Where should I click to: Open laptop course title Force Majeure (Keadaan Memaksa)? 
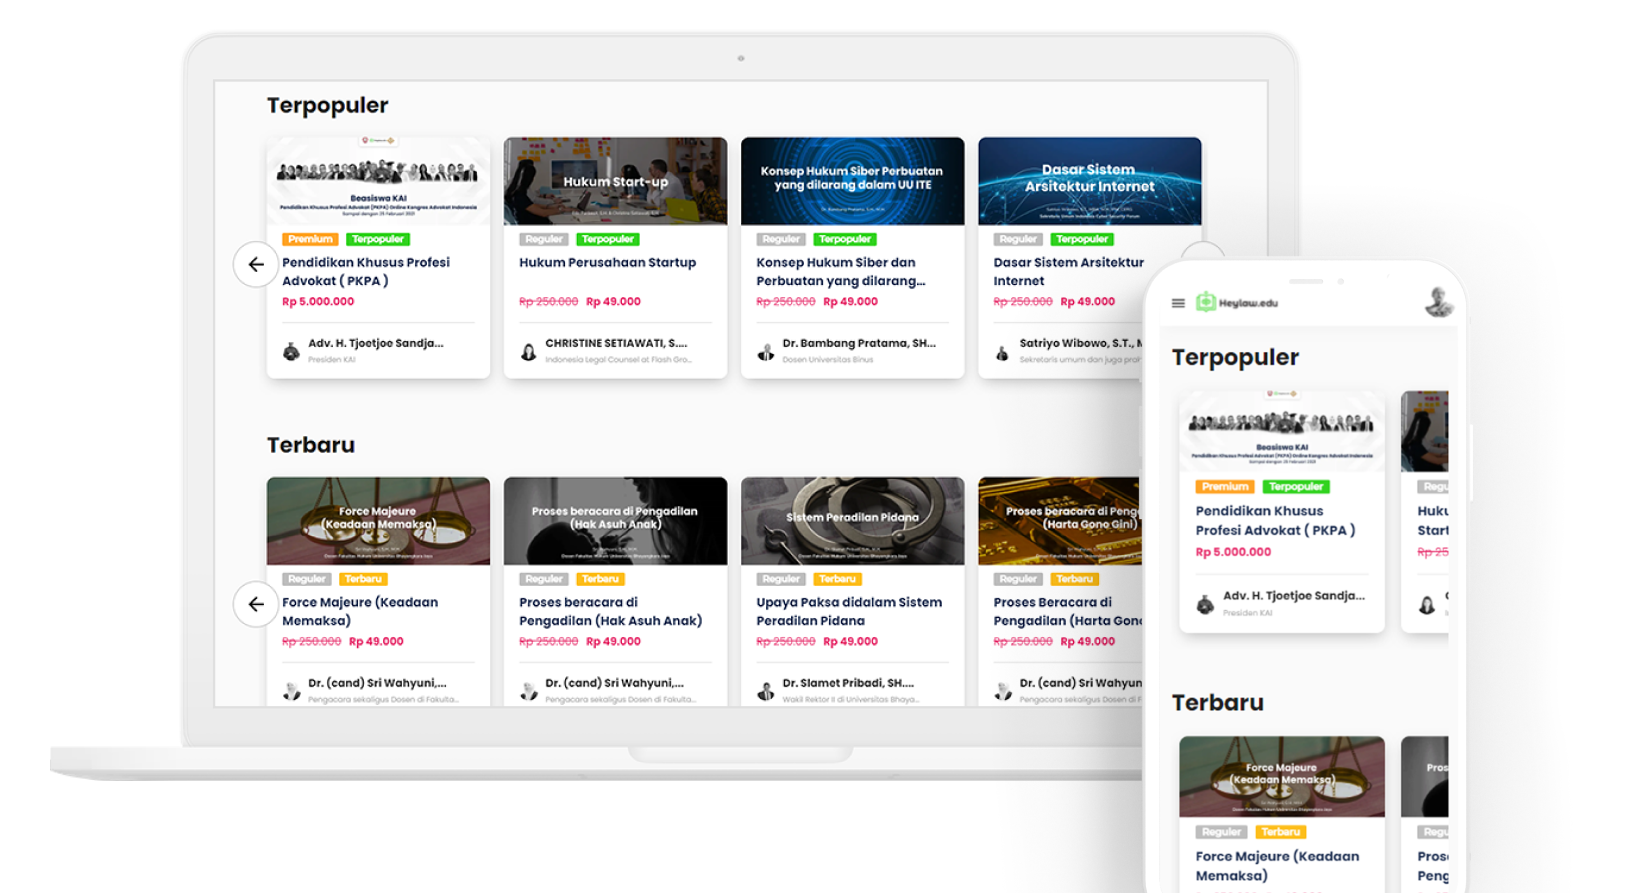[x=360, y=611]
